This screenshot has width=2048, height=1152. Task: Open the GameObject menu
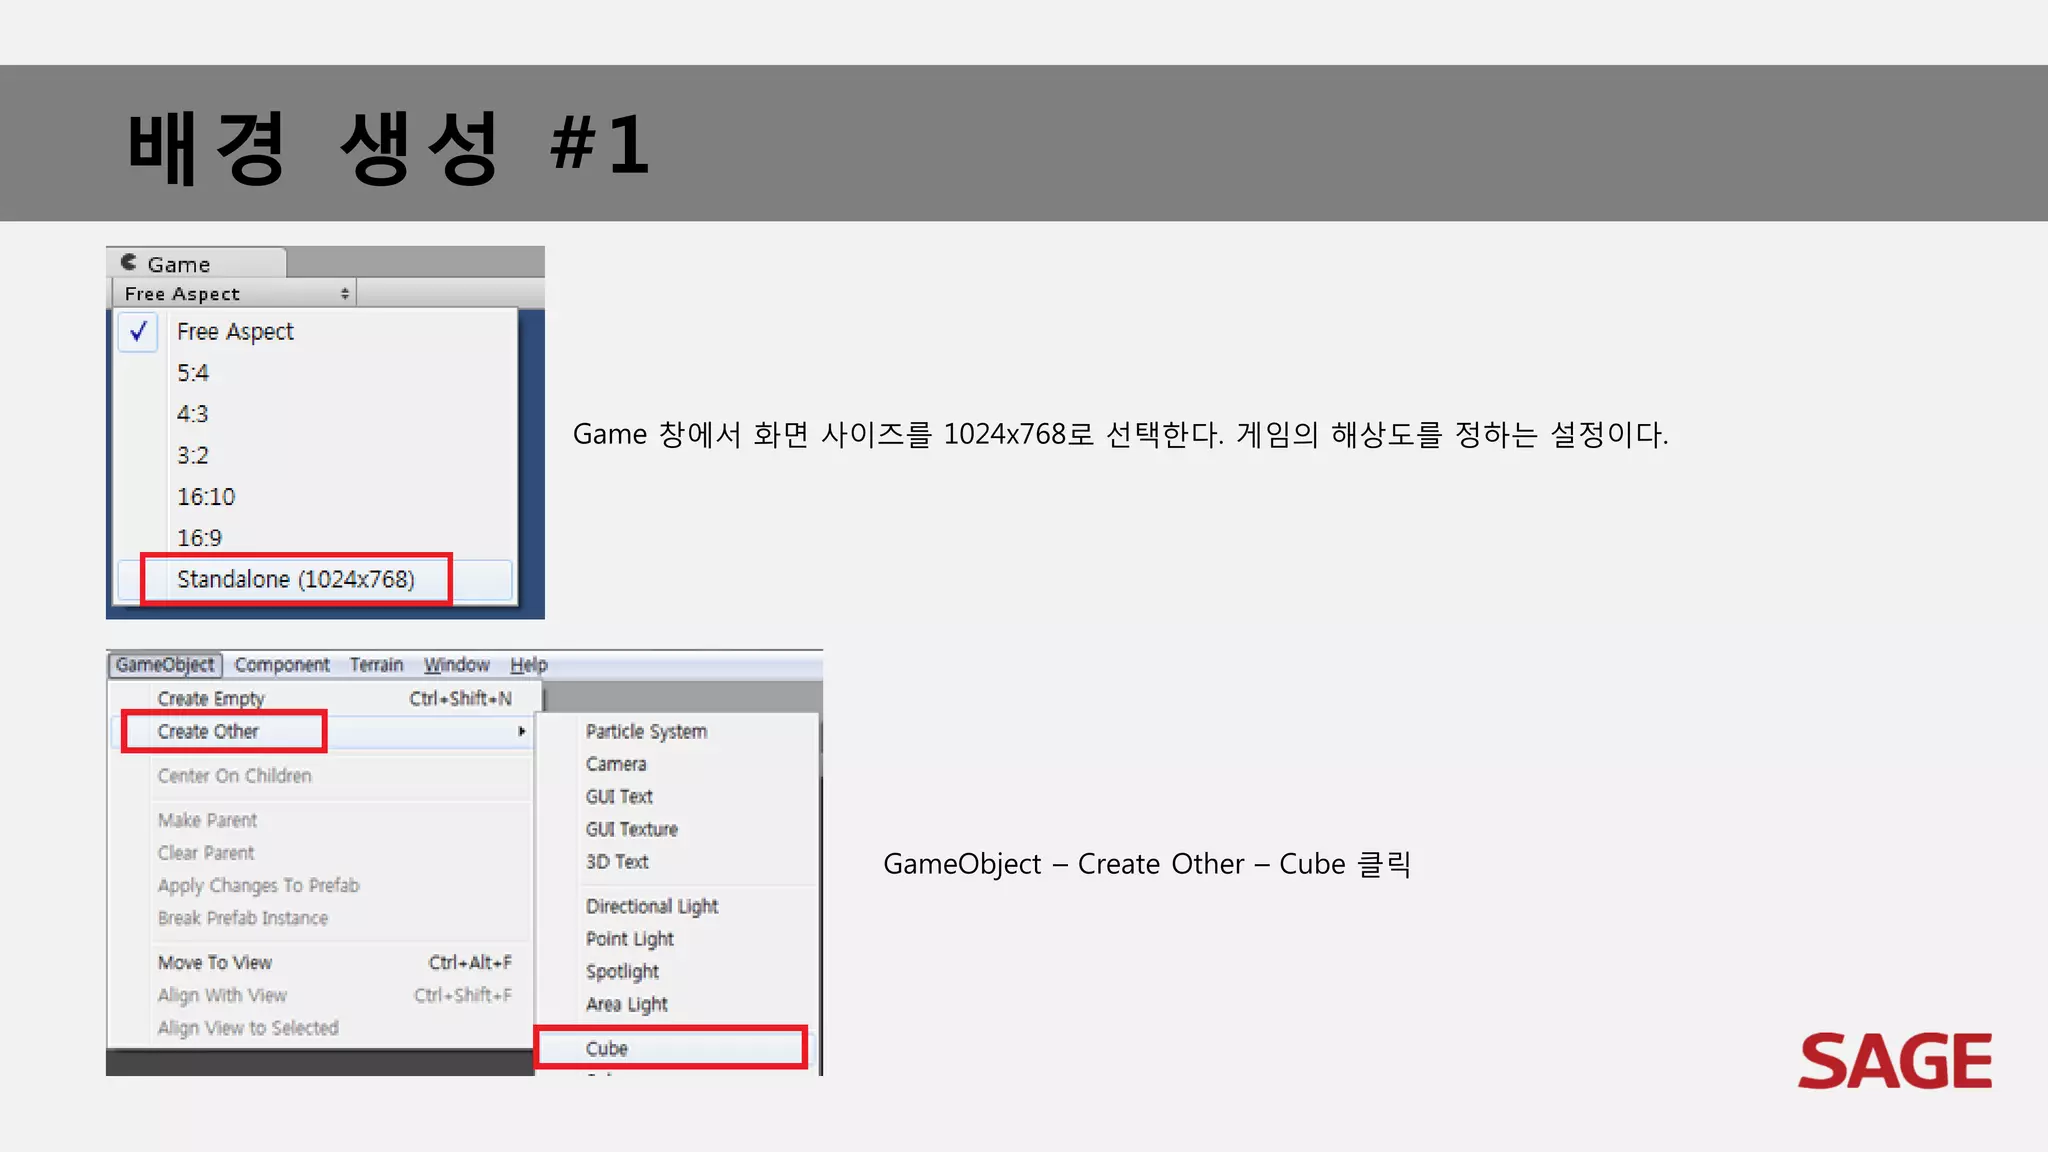[x=165, y=665]
